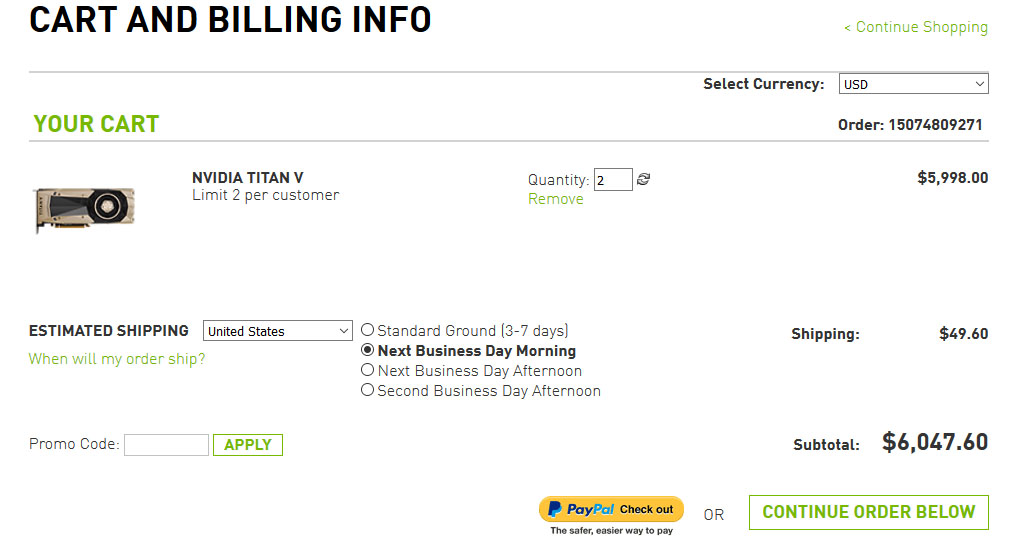Click the NVIDIA TITAN V product thumbnail
The image size is (1024, 540).
84,208
